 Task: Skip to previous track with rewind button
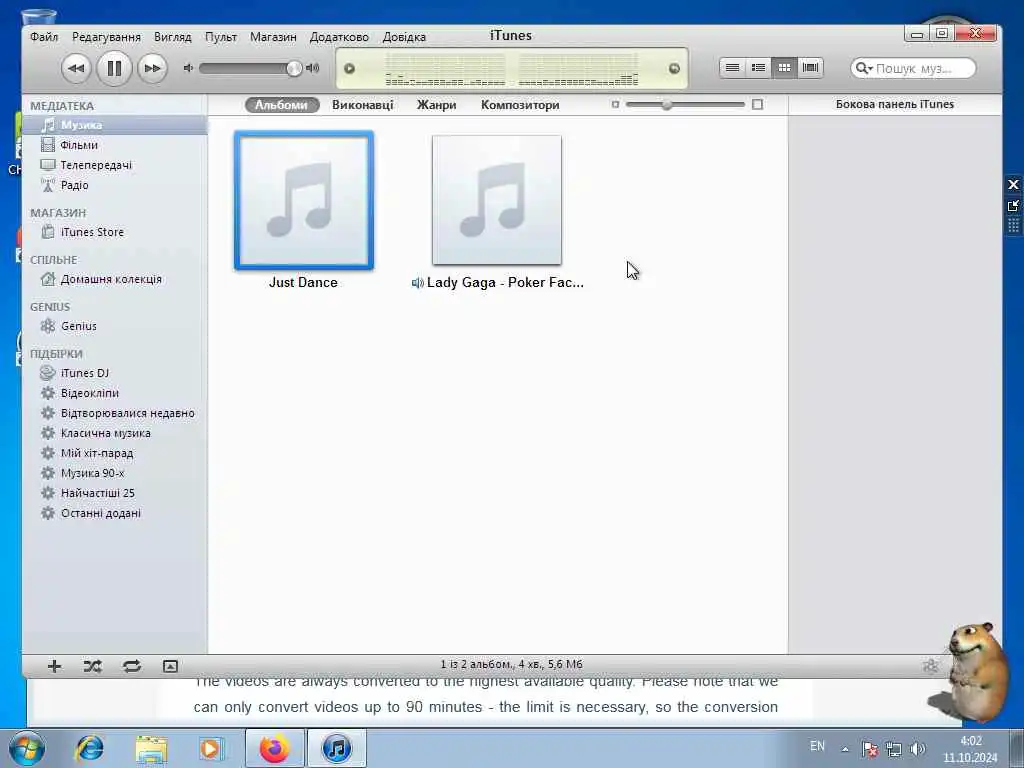(x=76, y=68)
